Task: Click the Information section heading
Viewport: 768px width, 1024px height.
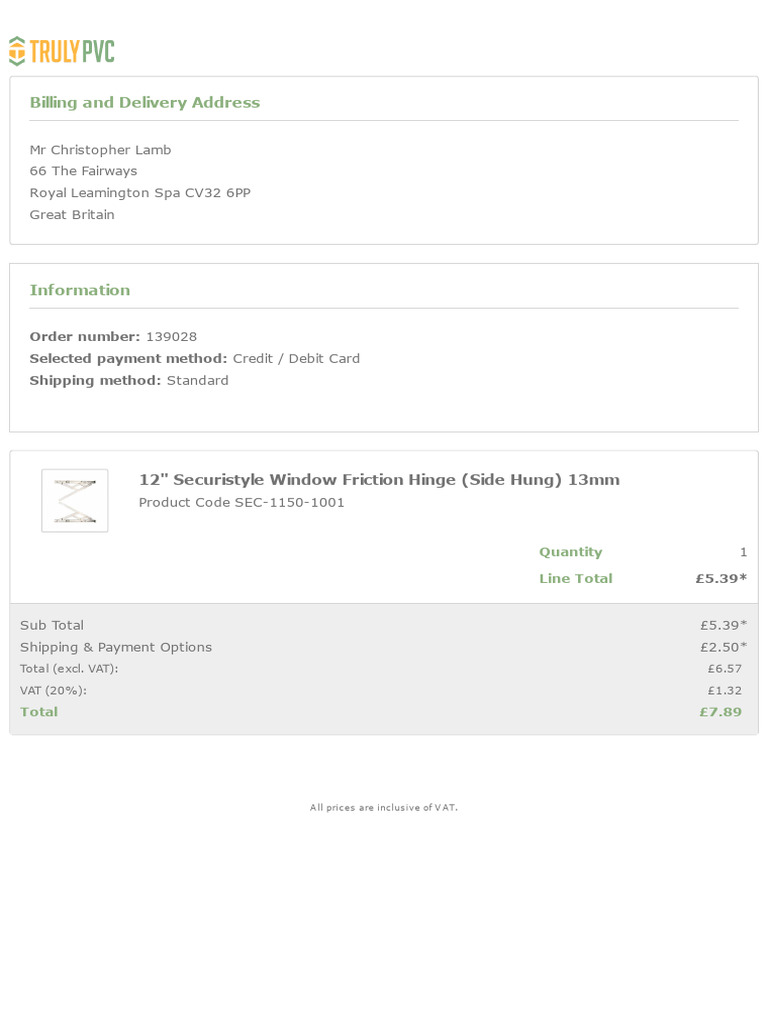Action: click(x=80, y=290)
